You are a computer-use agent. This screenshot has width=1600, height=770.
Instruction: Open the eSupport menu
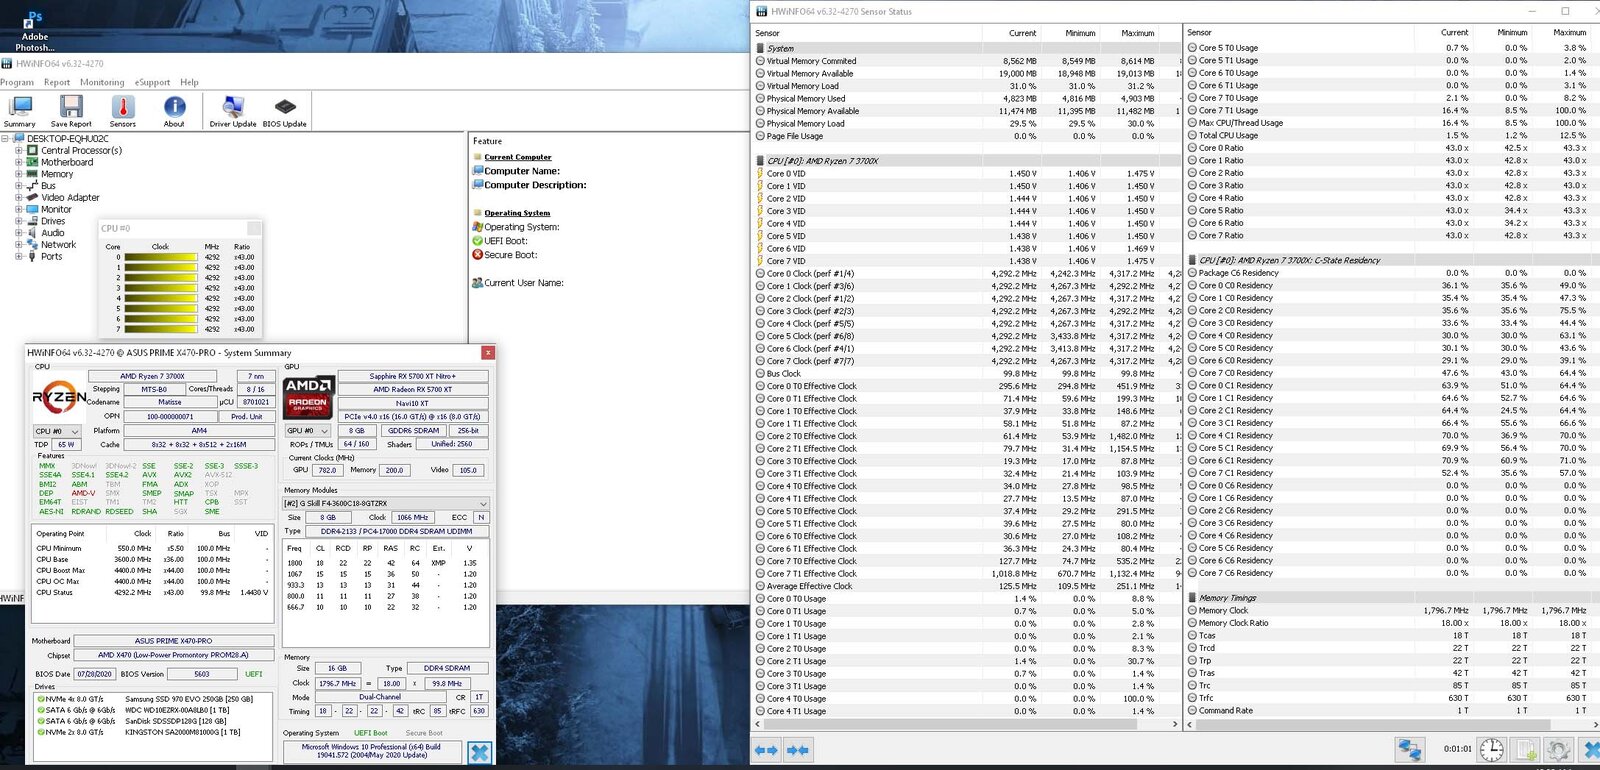click(x=153, y=82)
